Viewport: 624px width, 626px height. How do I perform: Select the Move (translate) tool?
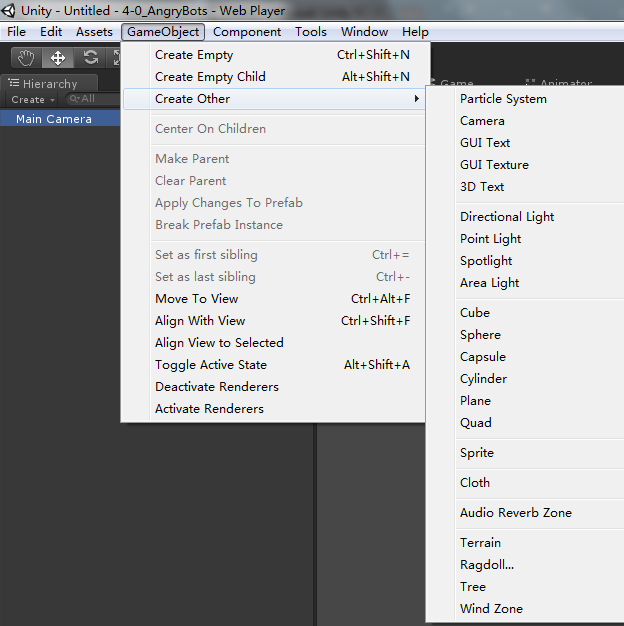click(58, 58)
